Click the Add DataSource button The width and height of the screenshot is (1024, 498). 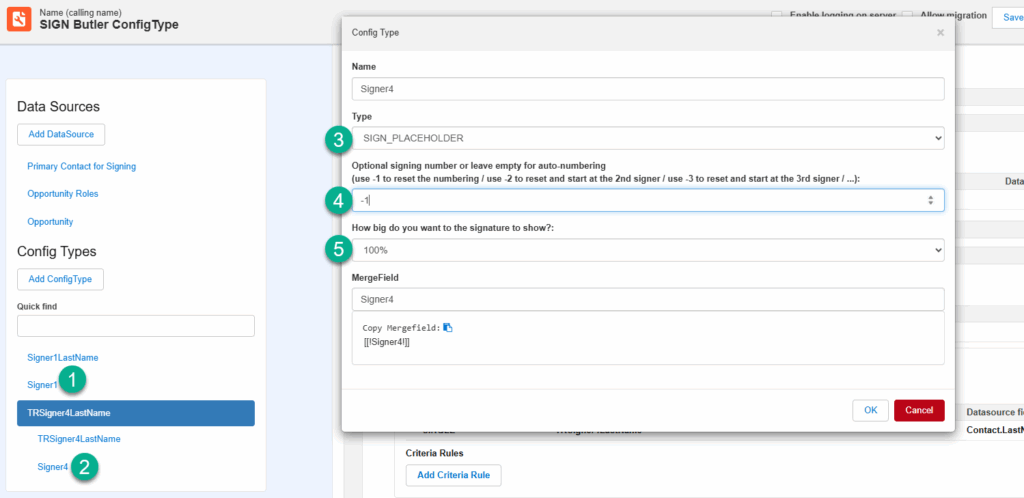click(x=61, y=135)
